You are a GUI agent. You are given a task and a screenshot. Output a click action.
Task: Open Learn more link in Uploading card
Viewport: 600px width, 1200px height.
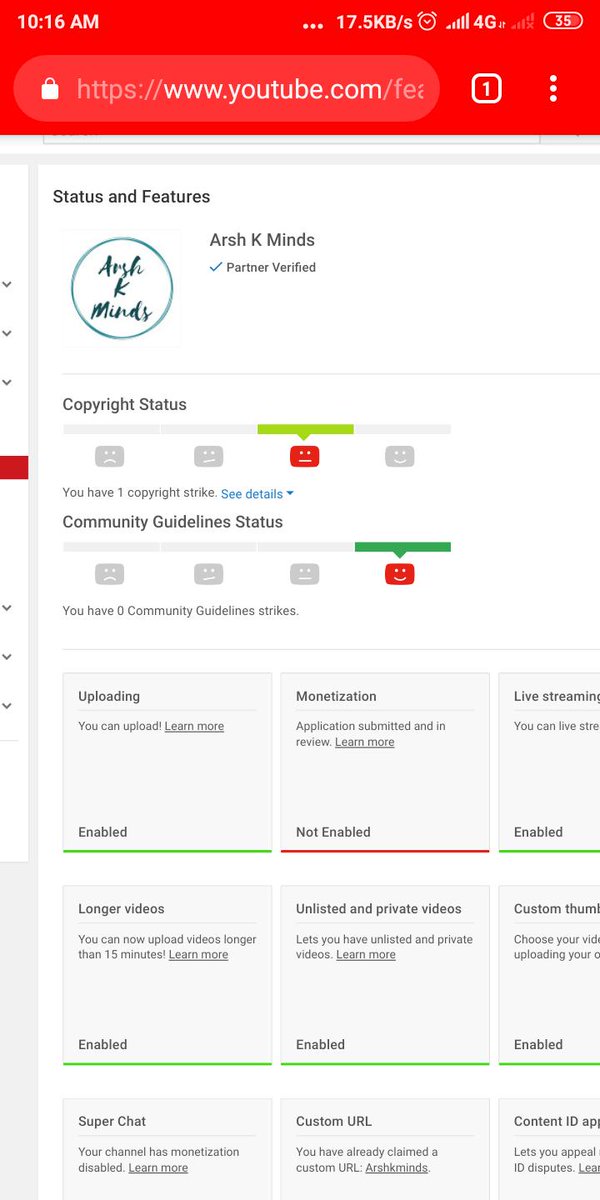[x=194, y=726]
